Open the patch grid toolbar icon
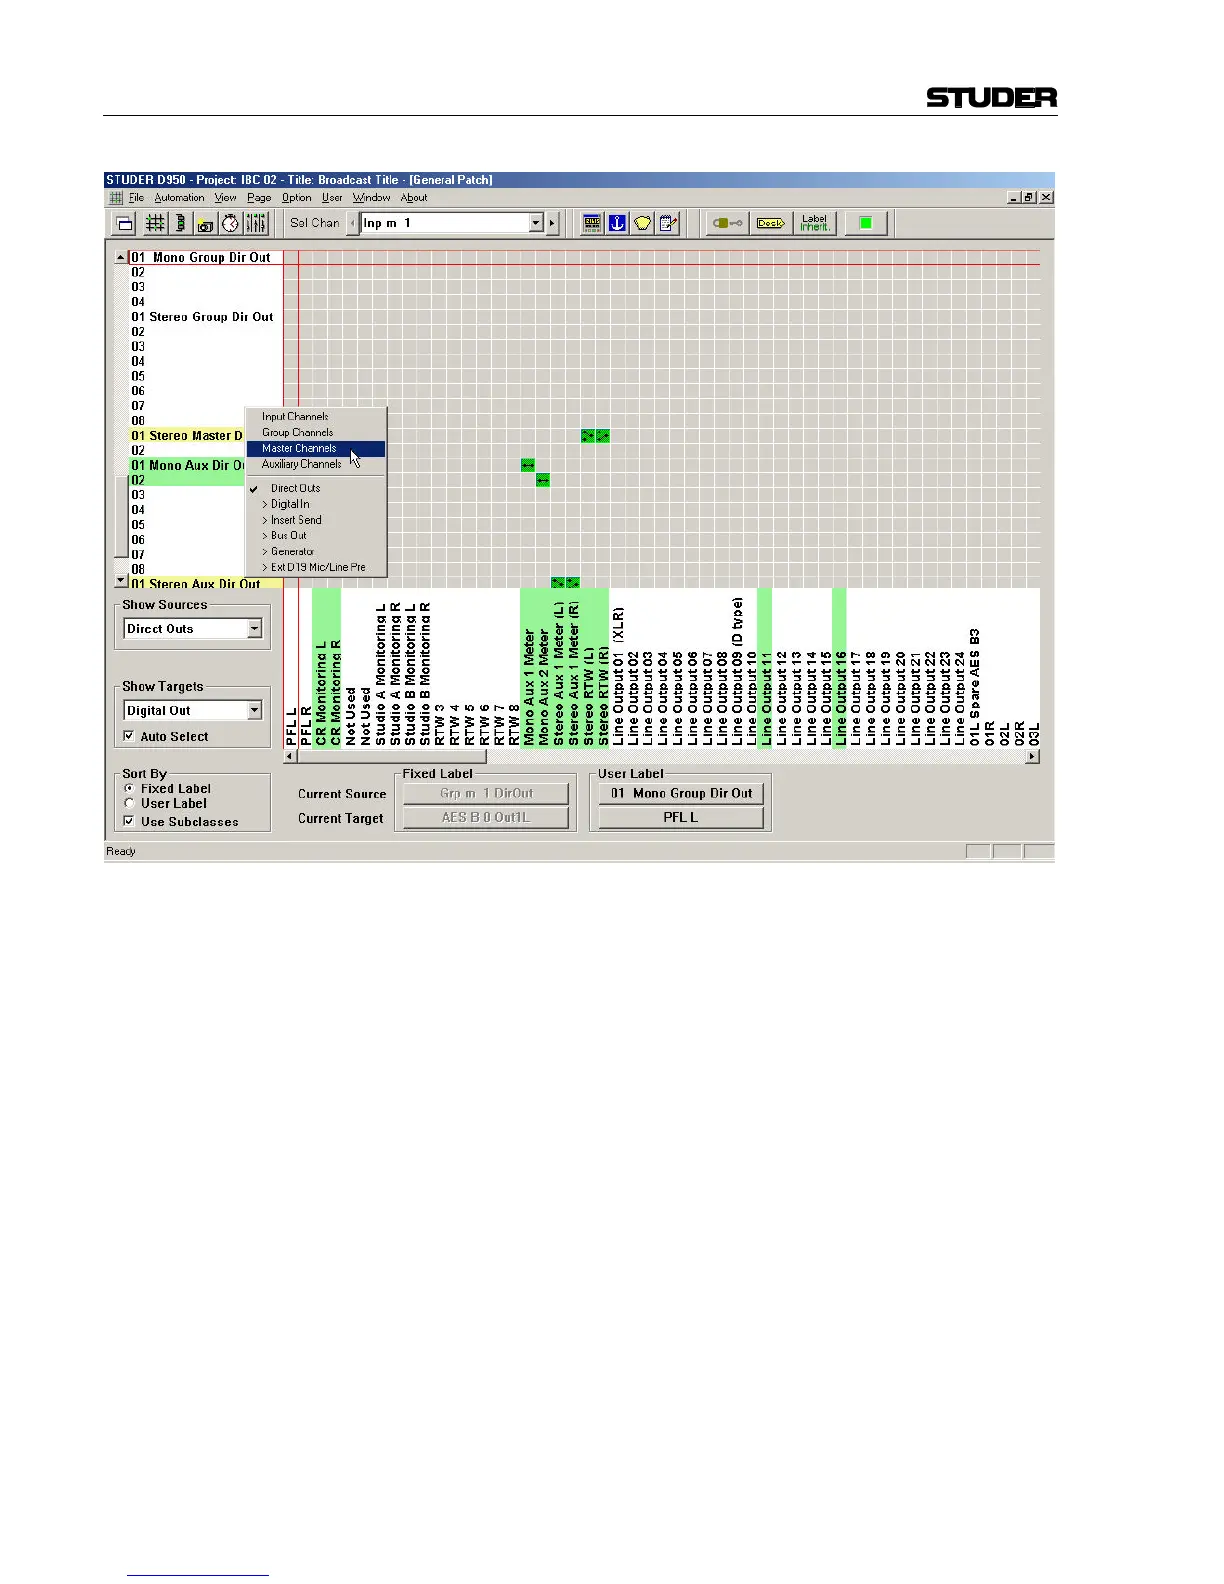Viewport: 1224px width, 1584px height. pyautogui.click(x=156, y=224)
